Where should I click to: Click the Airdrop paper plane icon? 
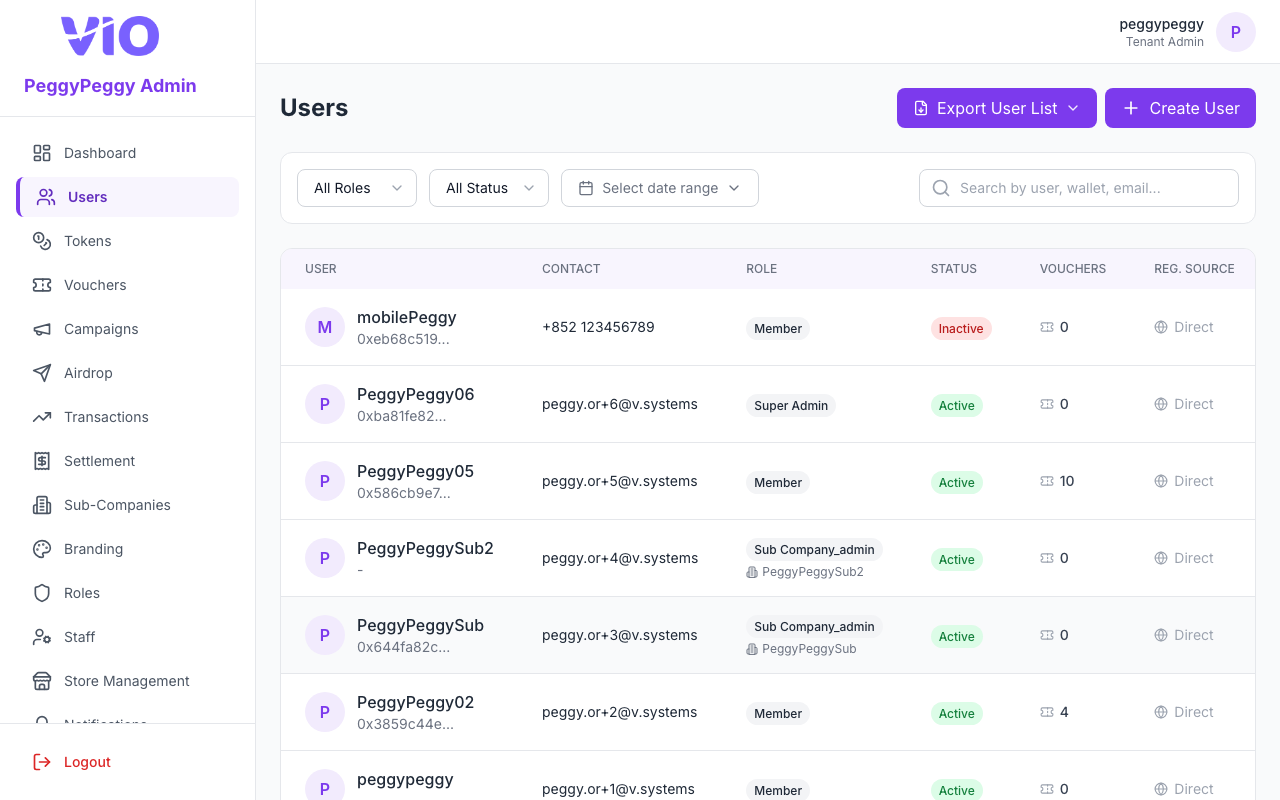pyautogui.click(x=42, y=373)
